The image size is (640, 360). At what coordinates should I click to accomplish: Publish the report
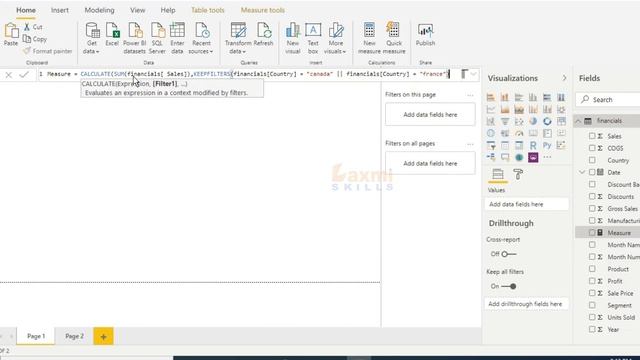[425, 34]
